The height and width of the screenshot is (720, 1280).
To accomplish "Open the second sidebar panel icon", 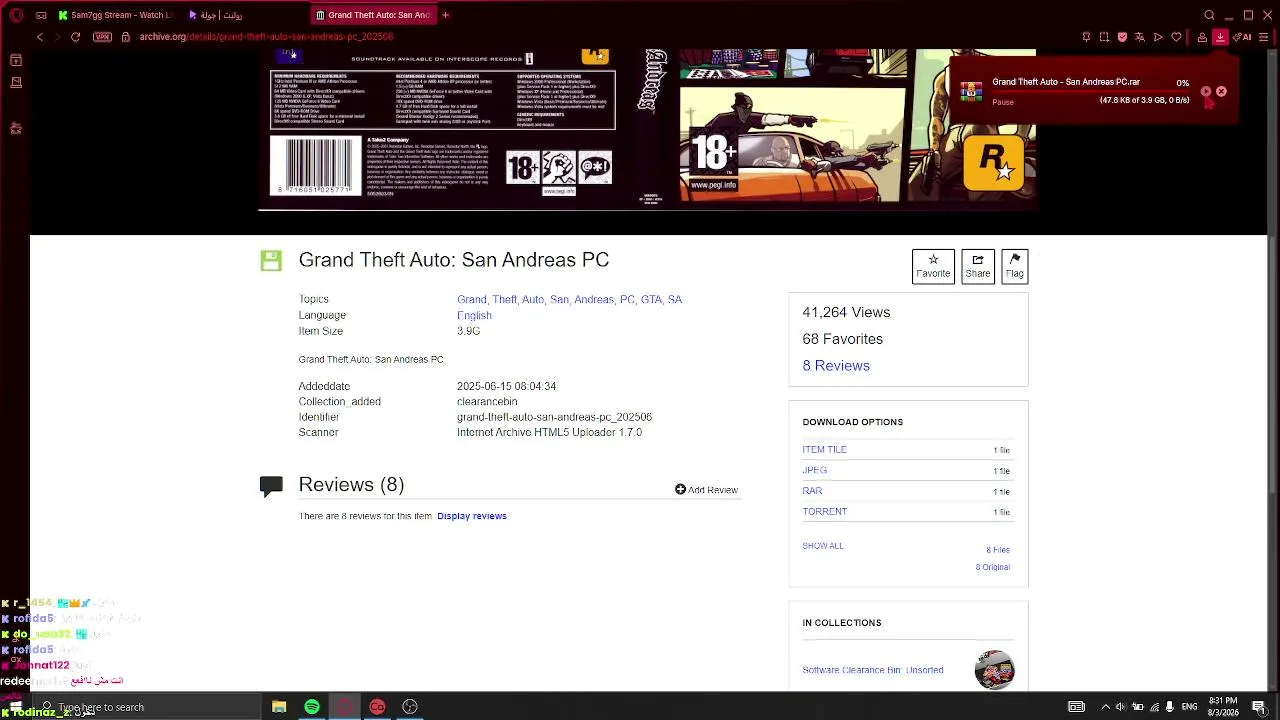I will (x=16, y=85).
